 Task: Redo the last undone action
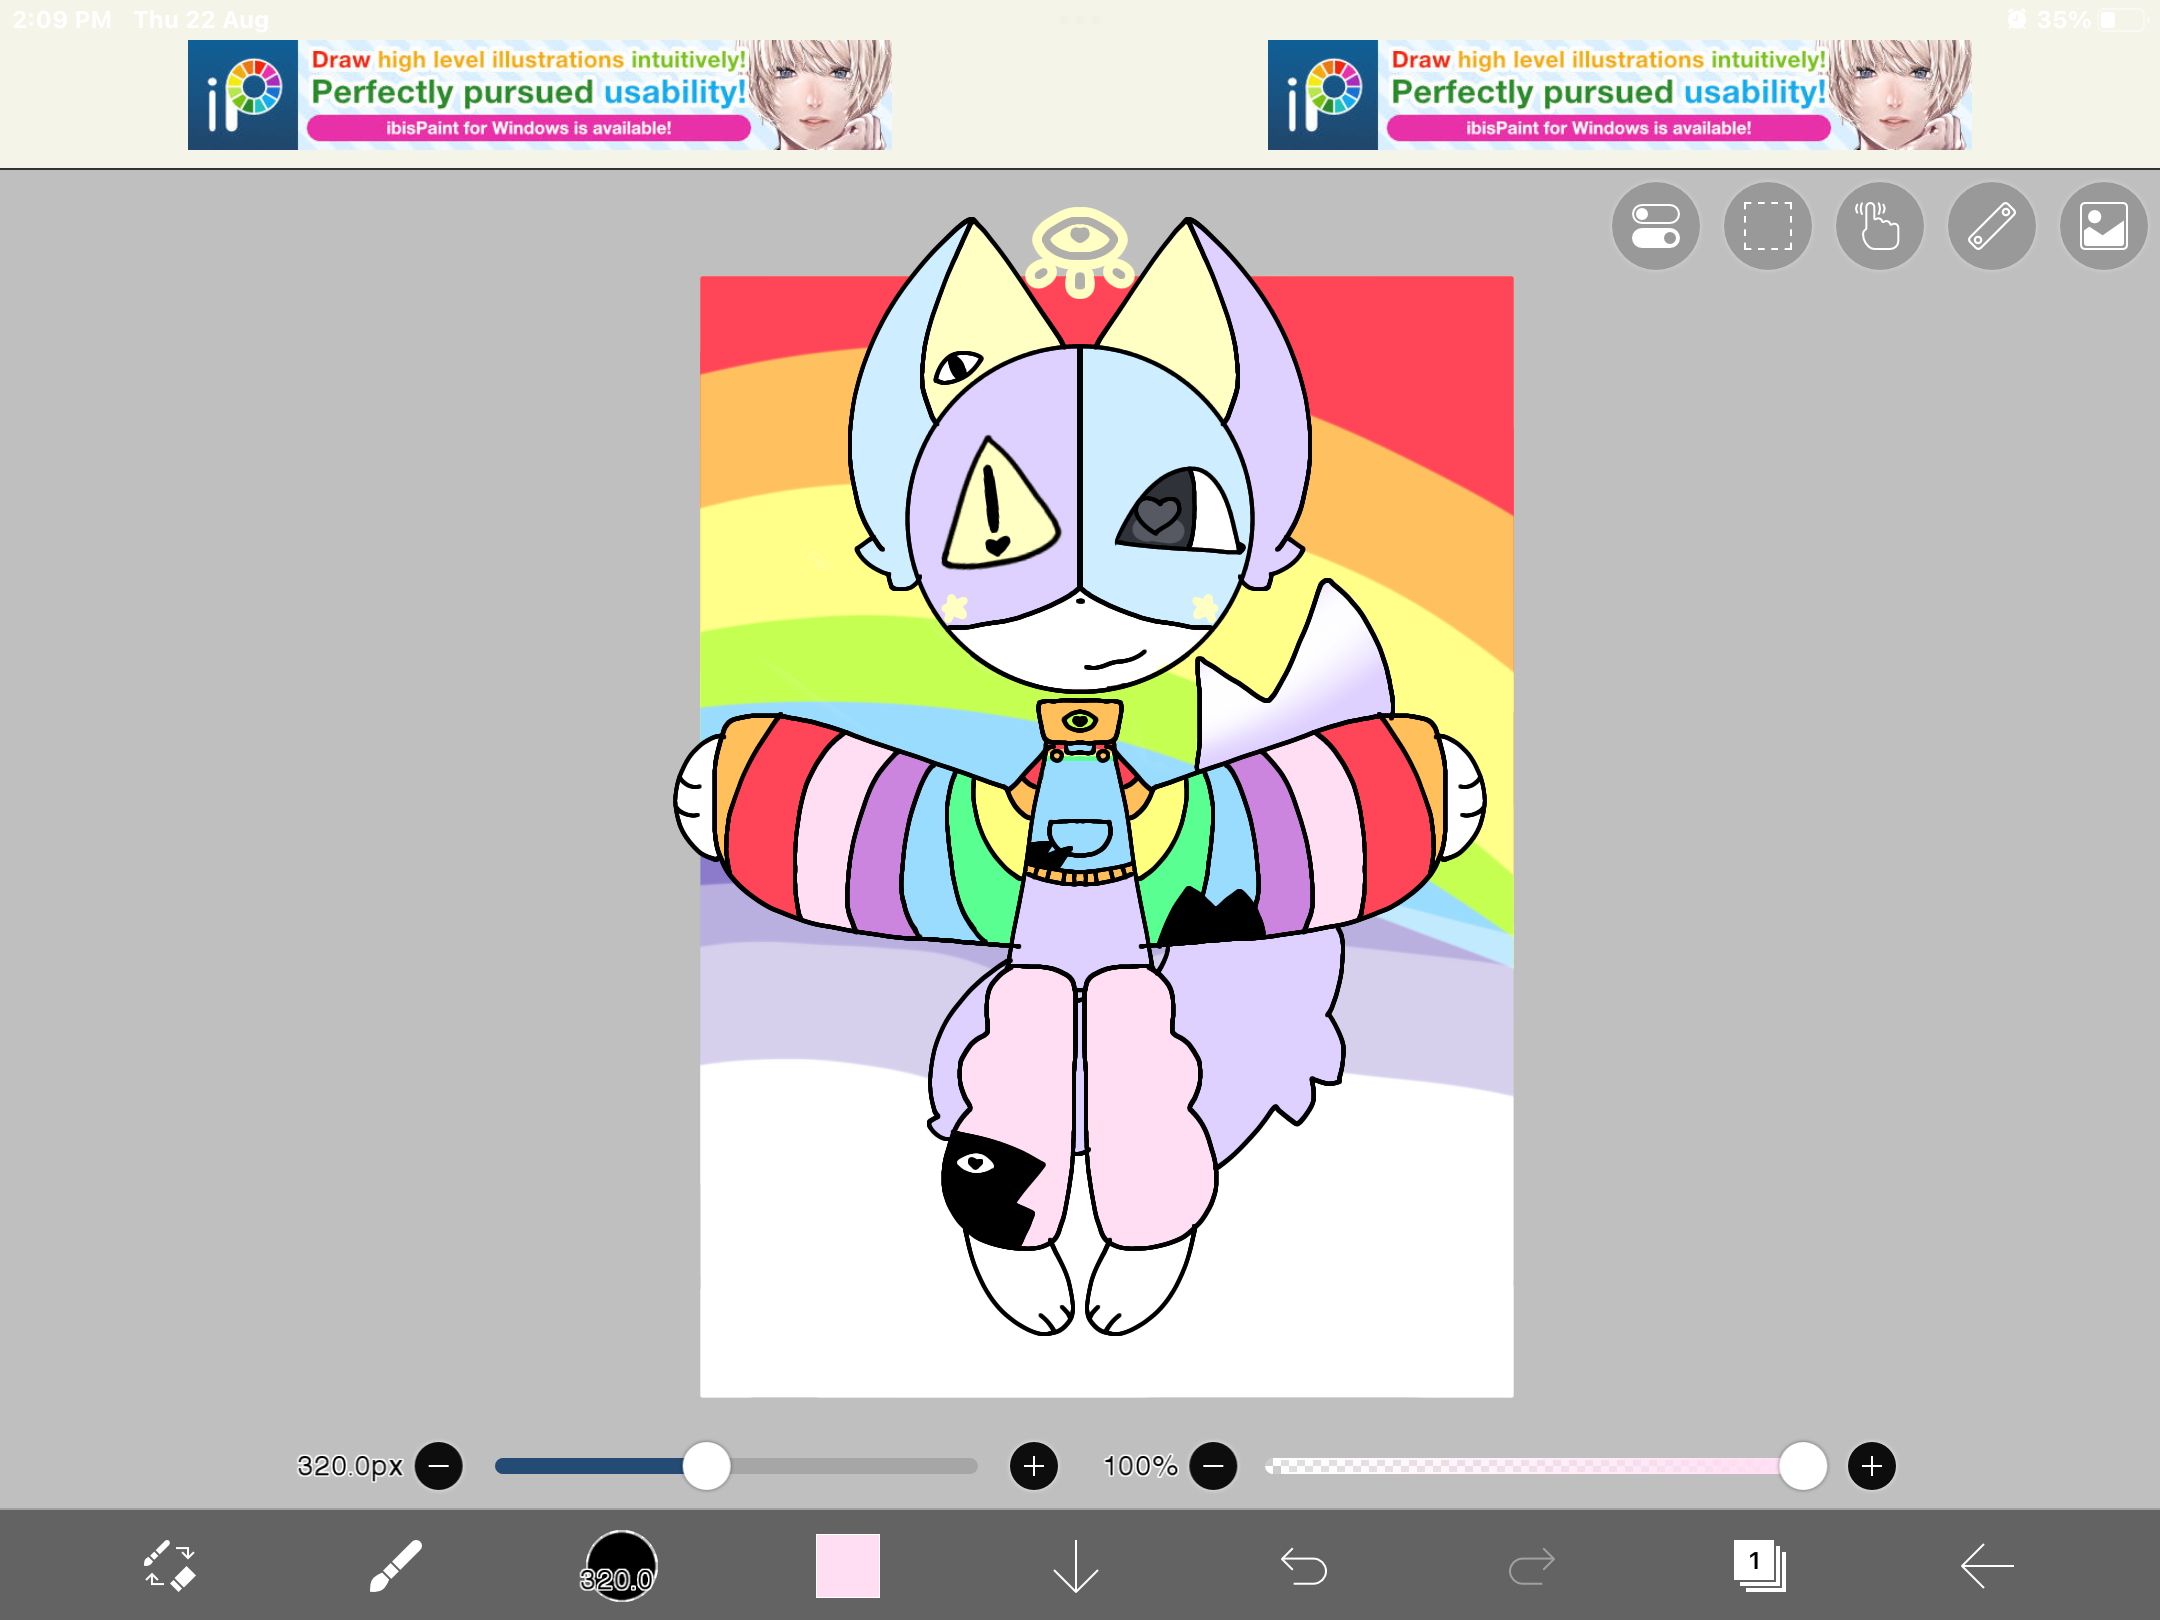tap(1531, 1565)
